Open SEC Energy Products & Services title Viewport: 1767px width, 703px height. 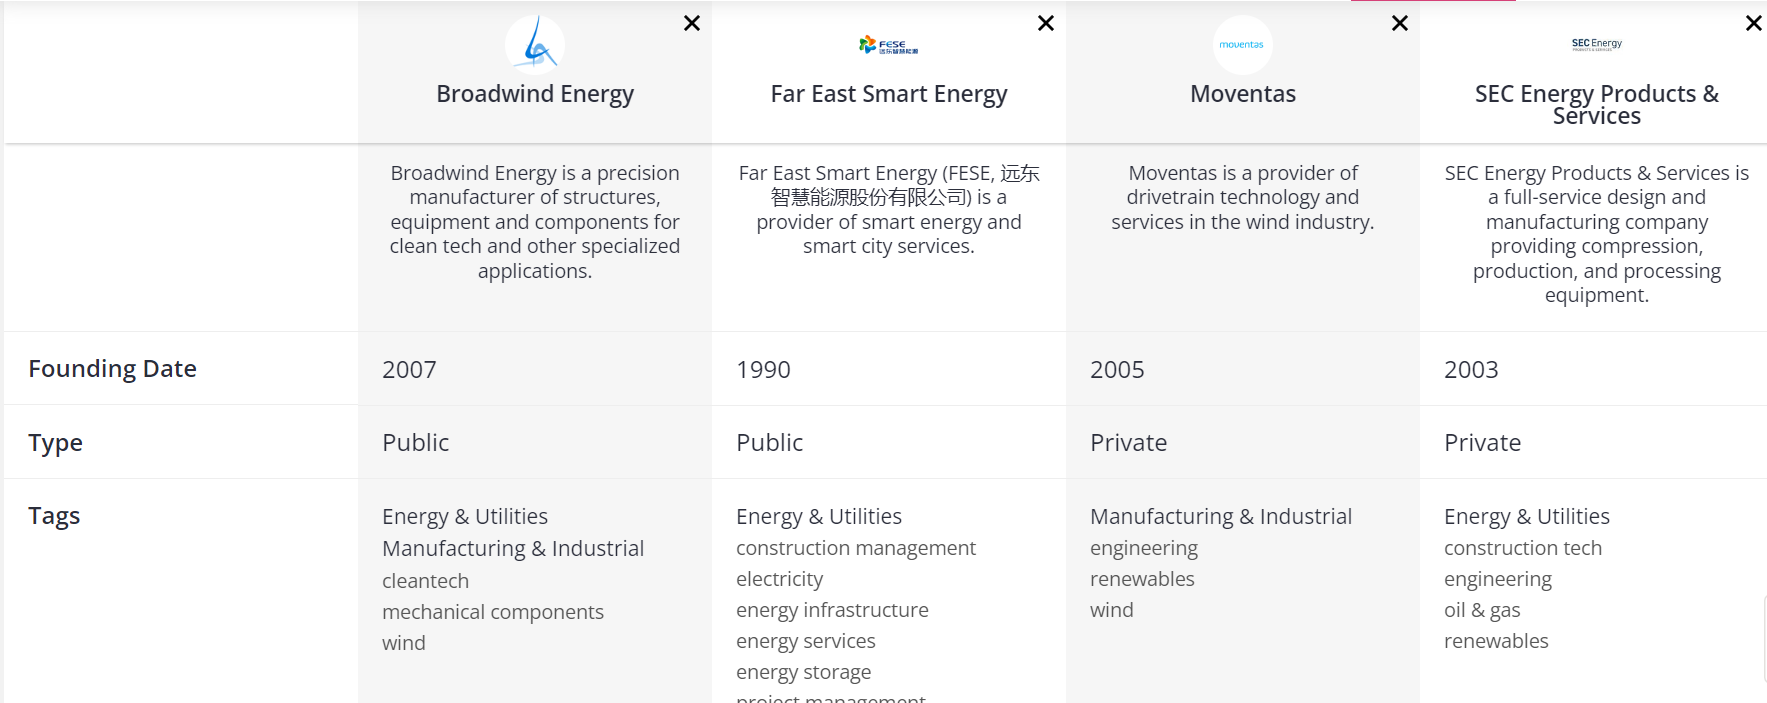tap(1596, 104)
